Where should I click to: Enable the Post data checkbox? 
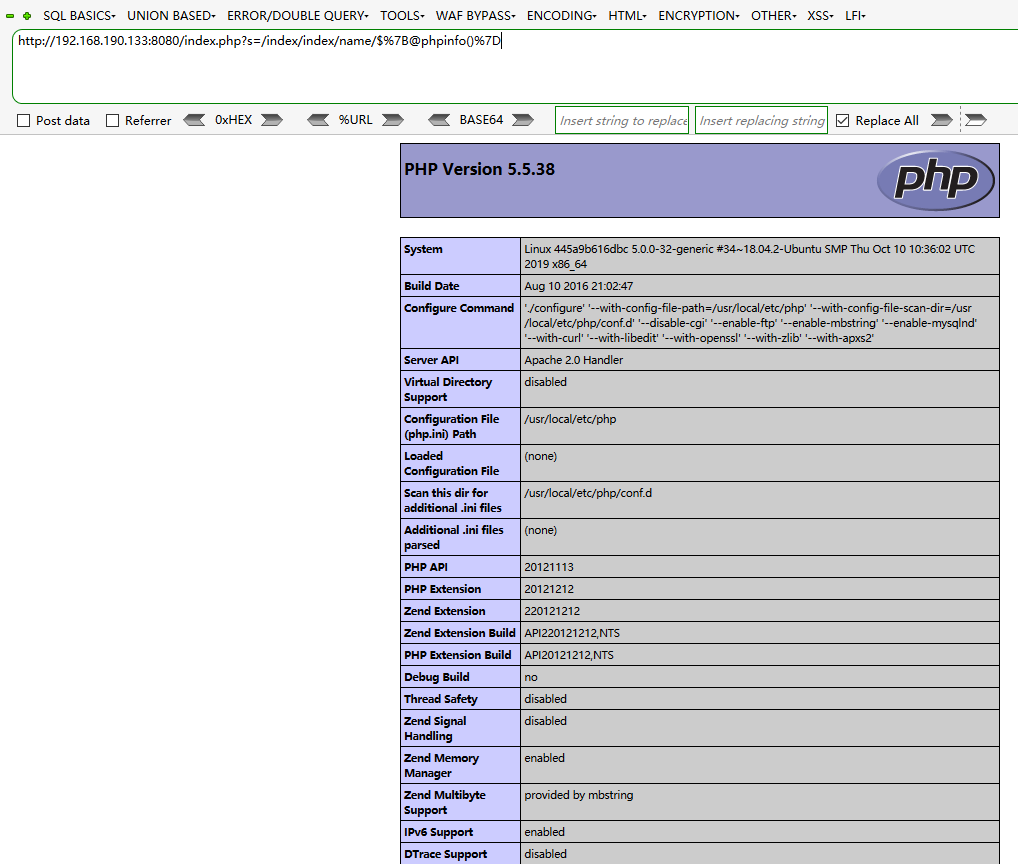23,121
